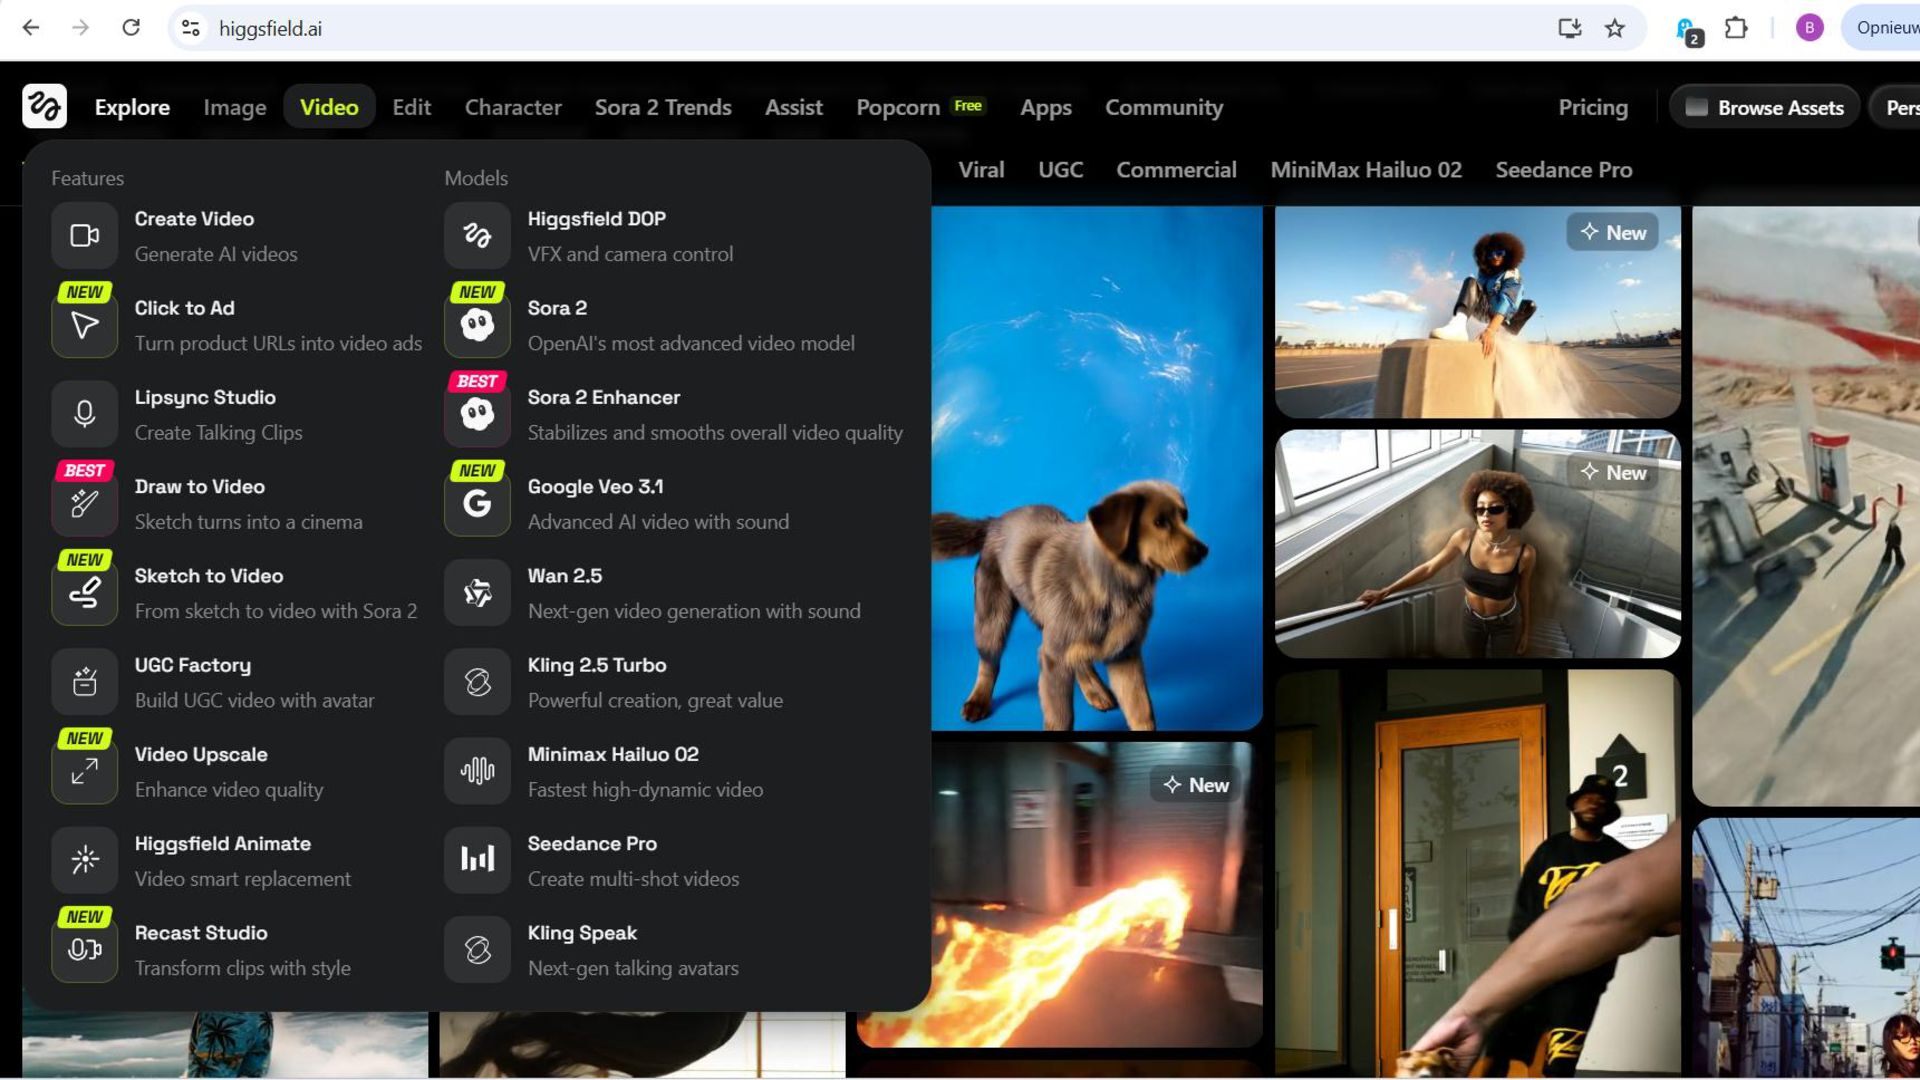Select the Video Upscale expand-arrows icon
The image size is (1920, 1080).
pos(85,771)
